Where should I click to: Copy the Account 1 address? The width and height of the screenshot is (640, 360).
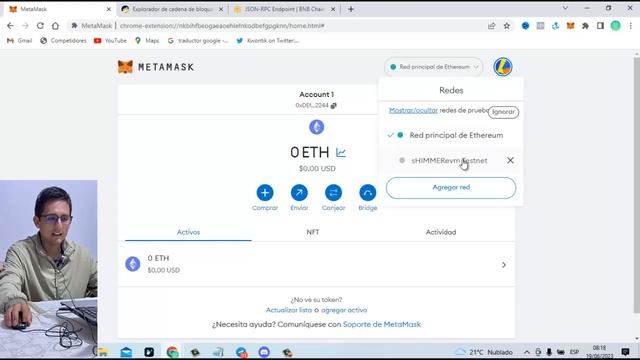[x=333, y=106]
